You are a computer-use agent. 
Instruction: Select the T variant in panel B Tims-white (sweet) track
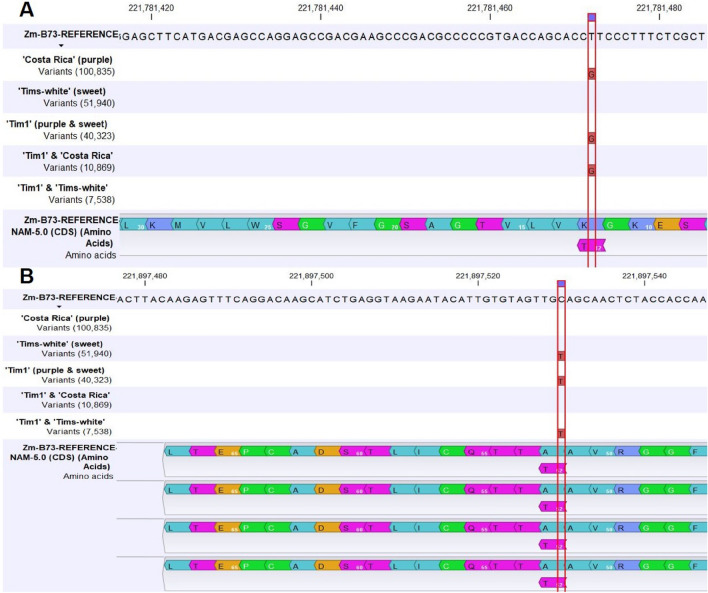click(x=561, y=356)
